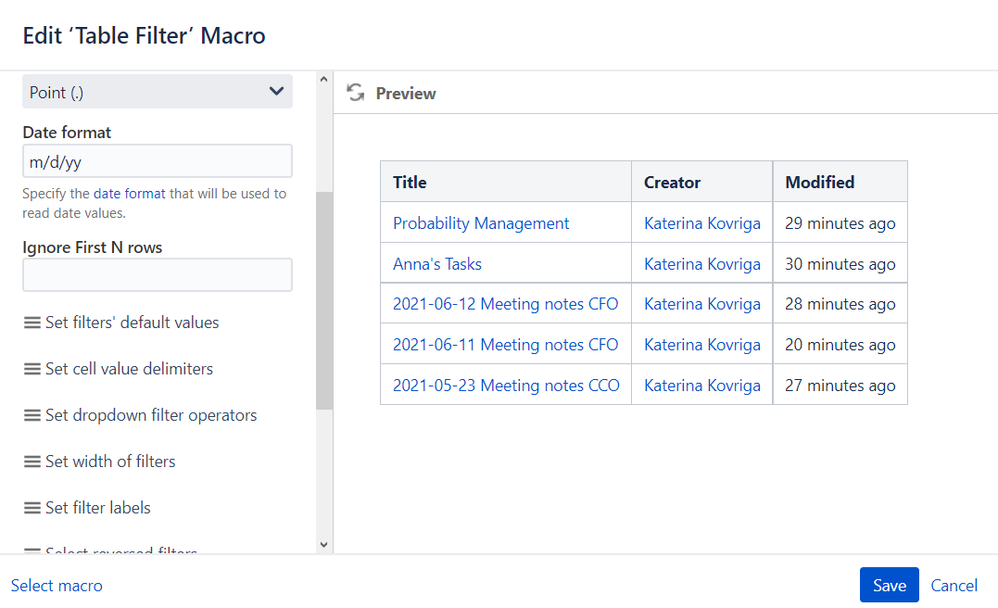Image resolution: width=998 pixels, height=608 pixels.
Task: Click the Date format input field
Action: (x=157, y=161)
